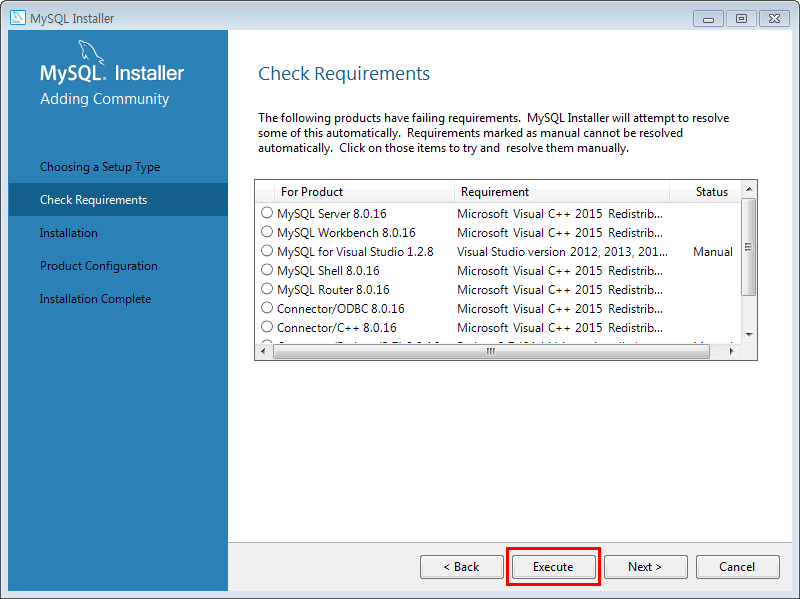800x599 pixels.
Task: Close the MySQL Installer window
Action: [x=774, y=19]
